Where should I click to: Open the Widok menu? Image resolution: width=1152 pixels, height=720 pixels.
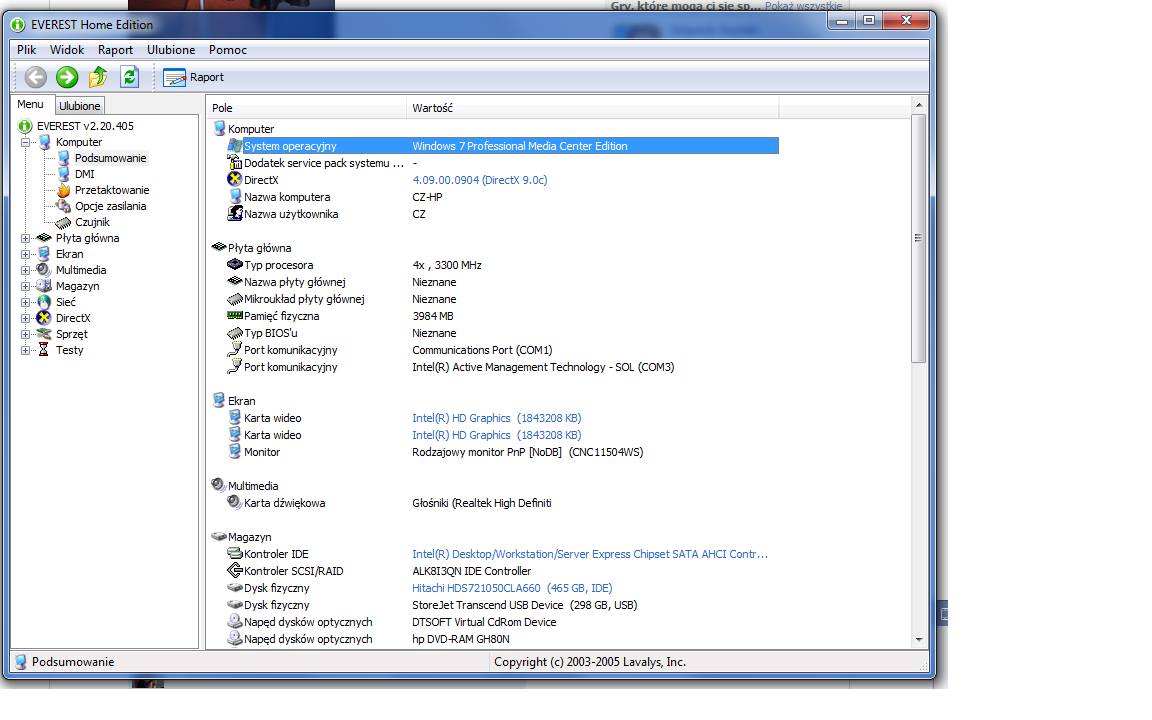67,50
